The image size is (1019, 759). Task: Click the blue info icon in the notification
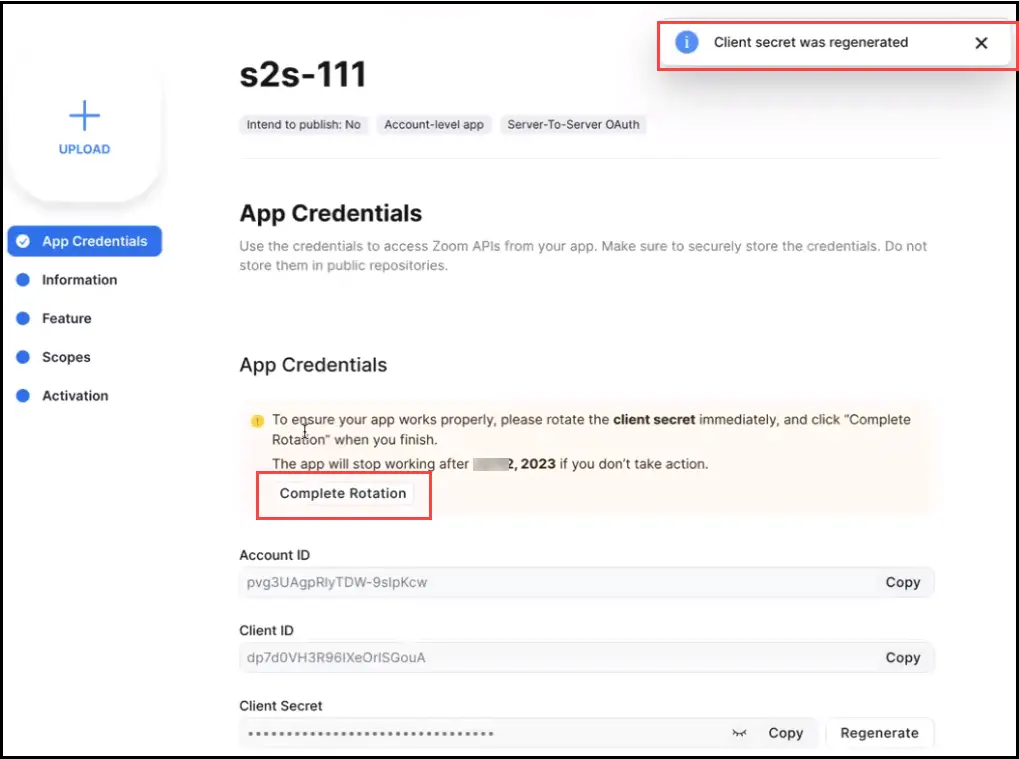(687, 42)
